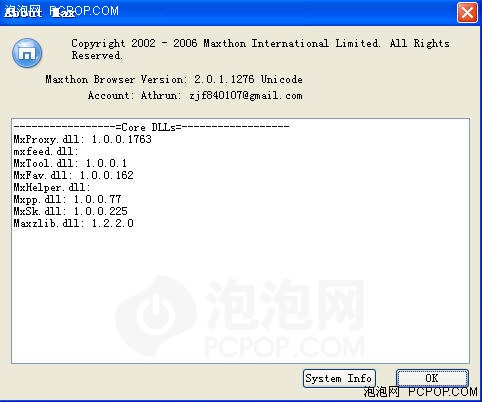Screen dimensions: 482x402
Task: Open System Info
Action: pyautogui.click(x=339, y=379)
